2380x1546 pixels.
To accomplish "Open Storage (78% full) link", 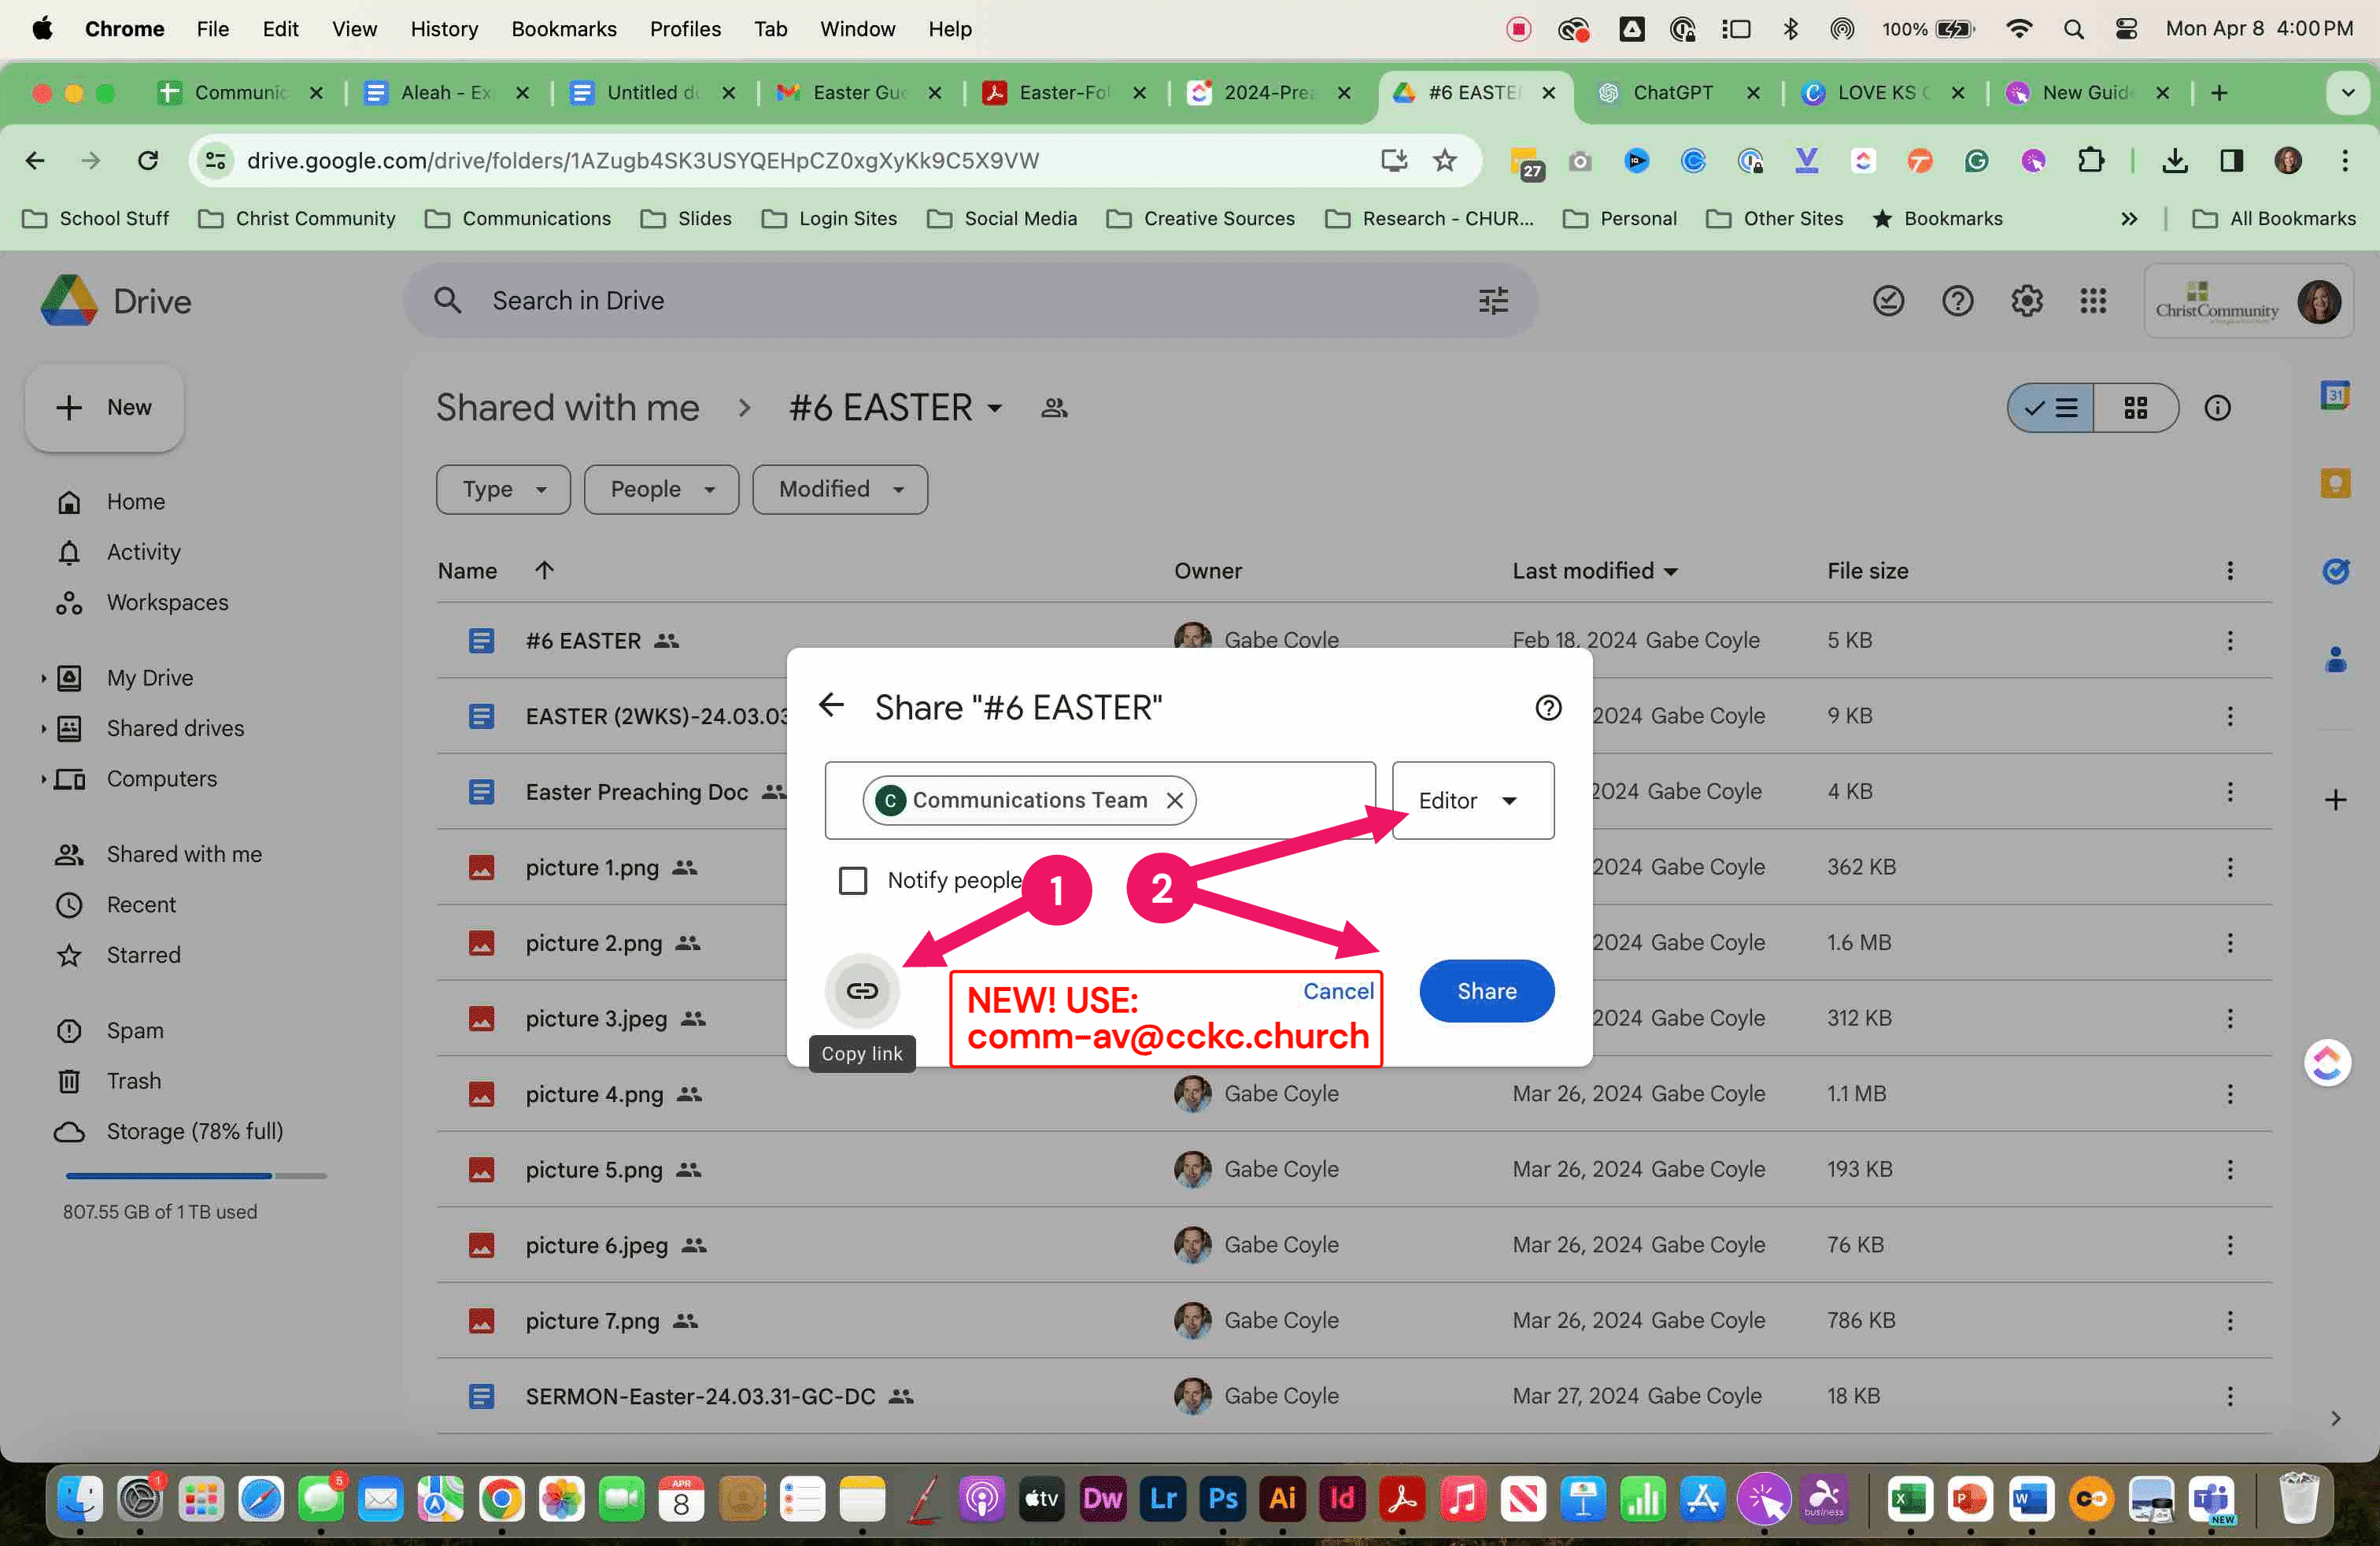I will point(194,1131).
